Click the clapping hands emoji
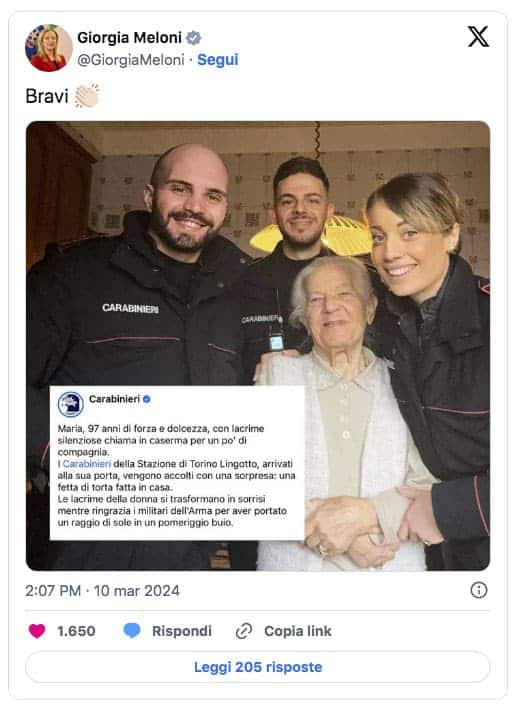Viewport: 520px width, 707px height. click(87, 96)
